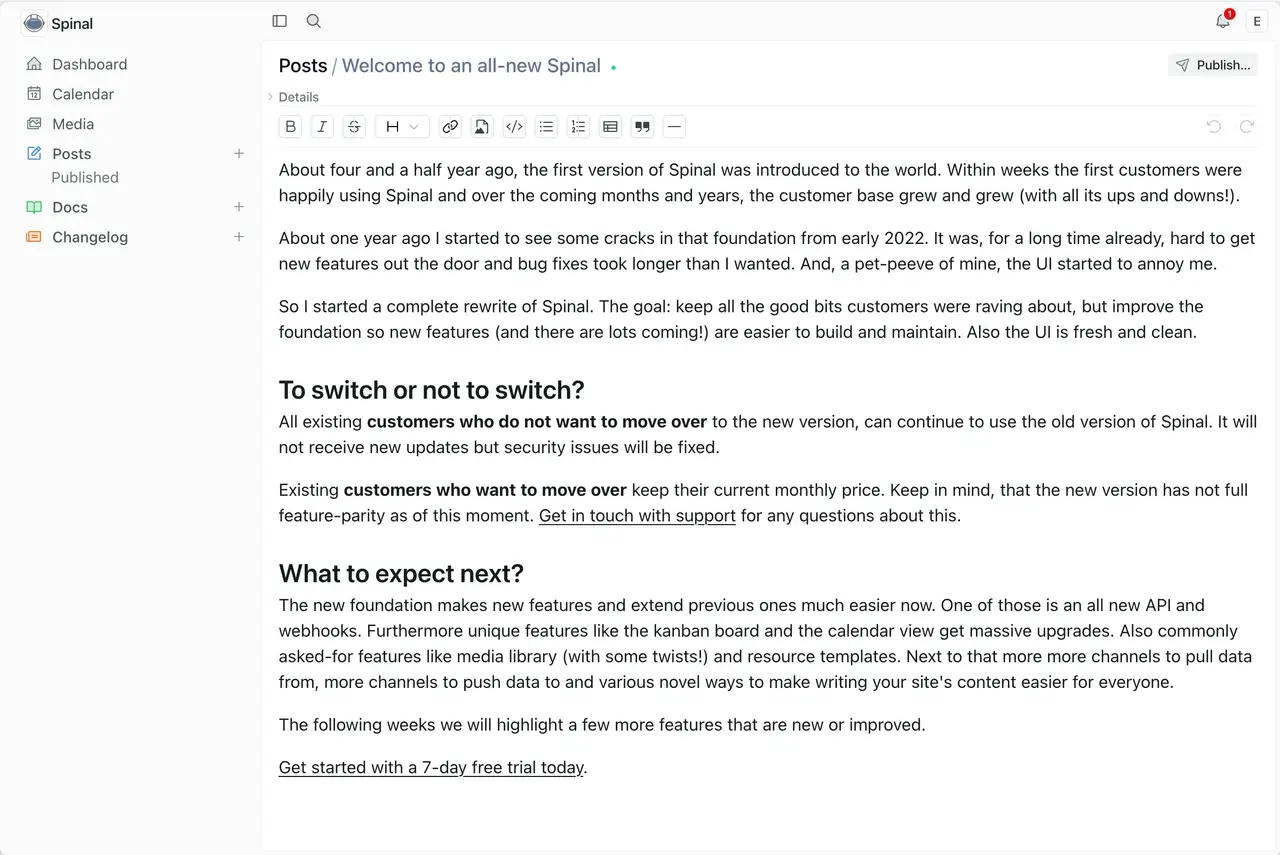The height and width of the screenshot is (855, 1280).
Task: Toggle bulleted list formatting
Action: pyautogui.click(x=546, y=126)
